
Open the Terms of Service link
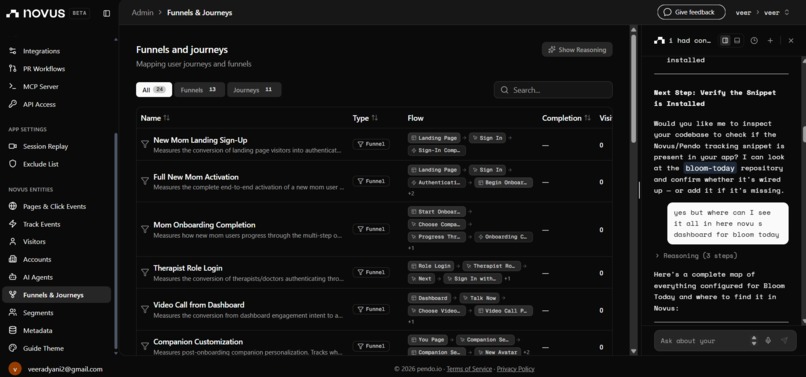pyautogui.click(x=469, y=369)
